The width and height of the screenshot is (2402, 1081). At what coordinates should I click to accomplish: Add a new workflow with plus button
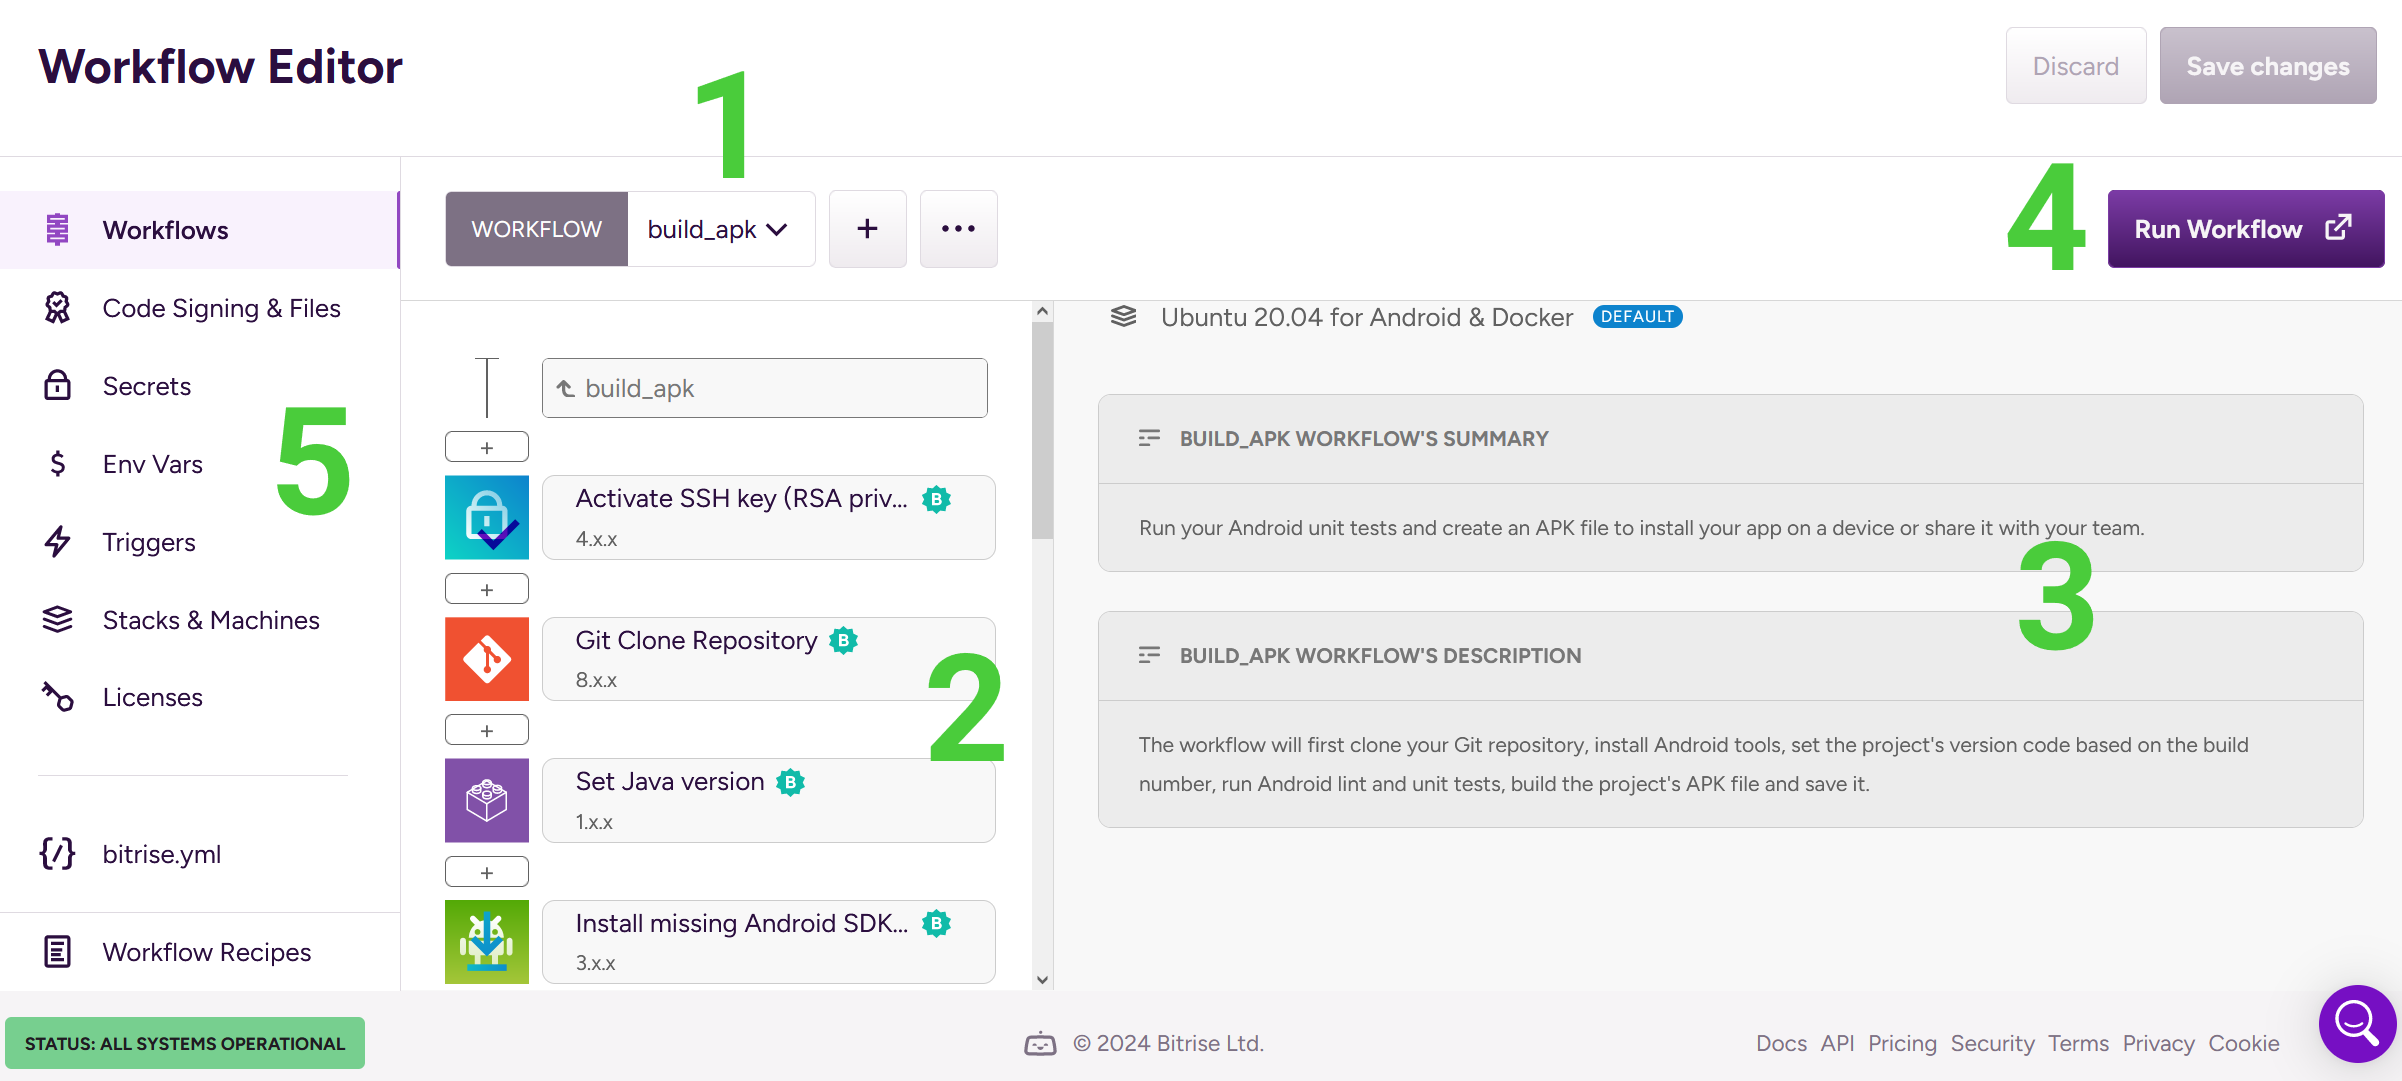[868, 229]
